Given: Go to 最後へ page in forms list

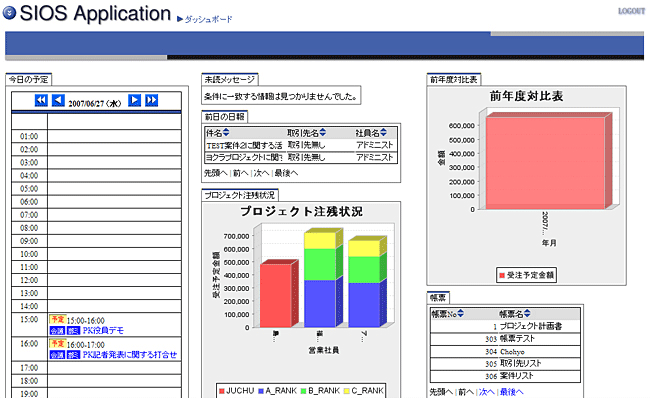Looking at the screenshot, I should click(x=512, y=392).
